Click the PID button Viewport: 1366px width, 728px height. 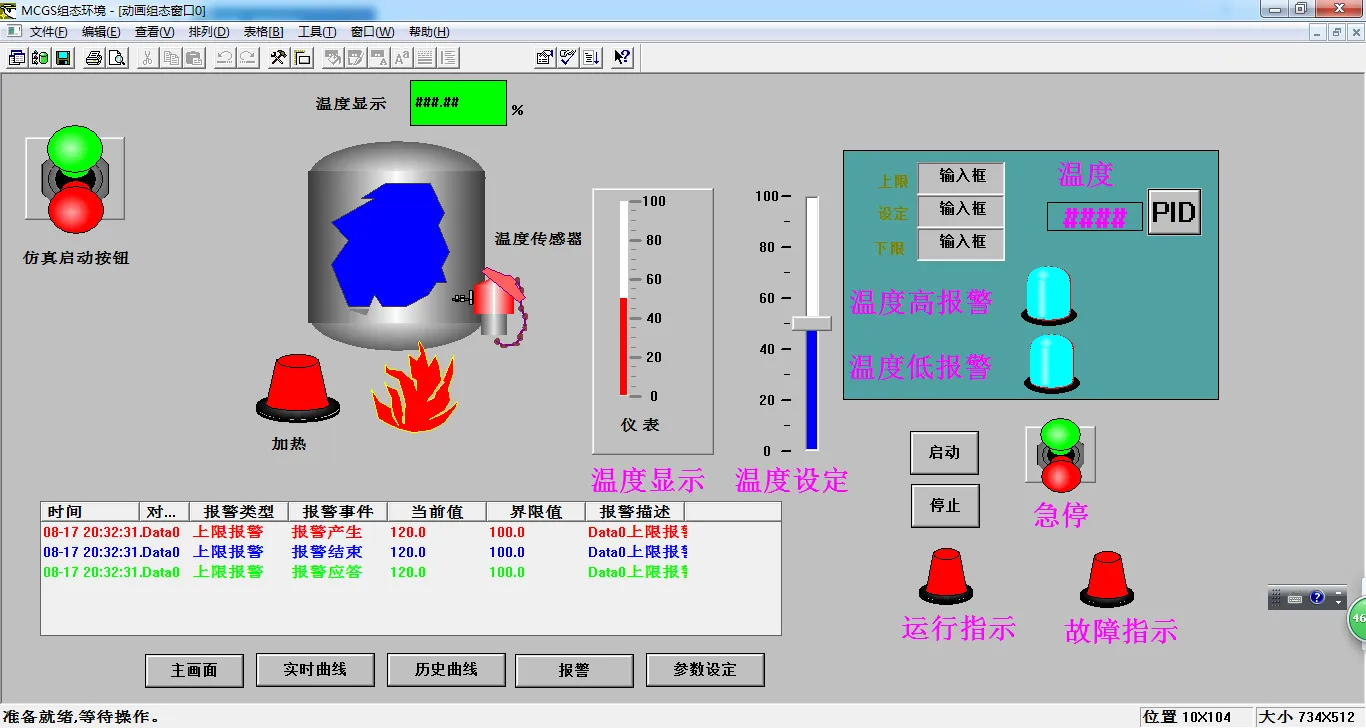point(1174,212)
